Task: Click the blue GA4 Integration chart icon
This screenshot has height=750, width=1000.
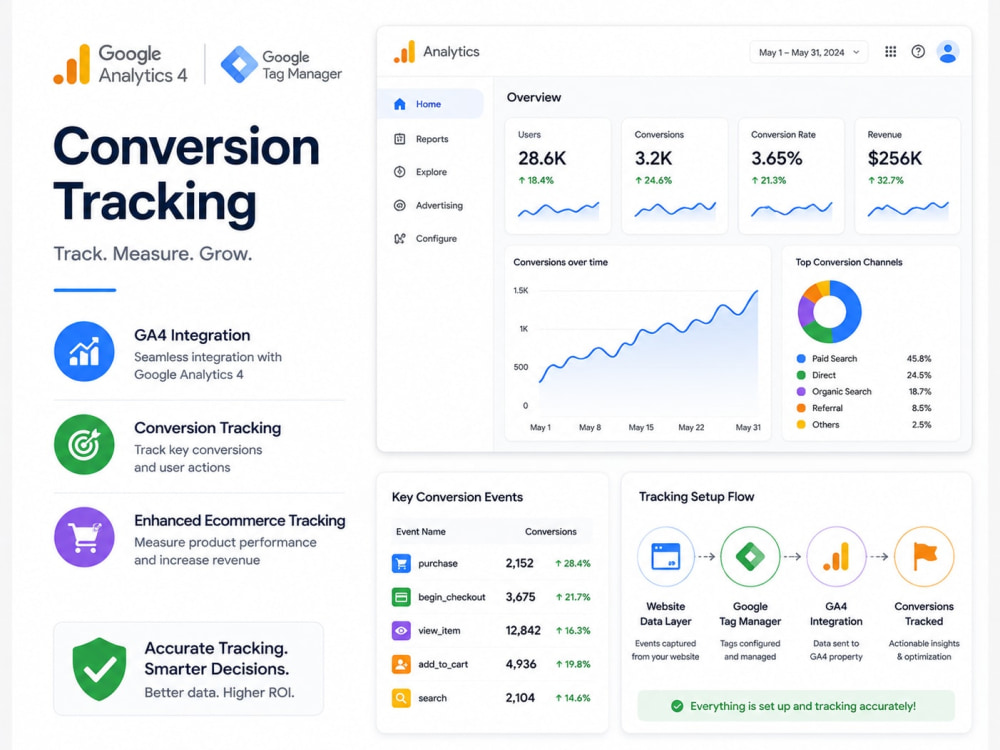Action: [84, 351]
